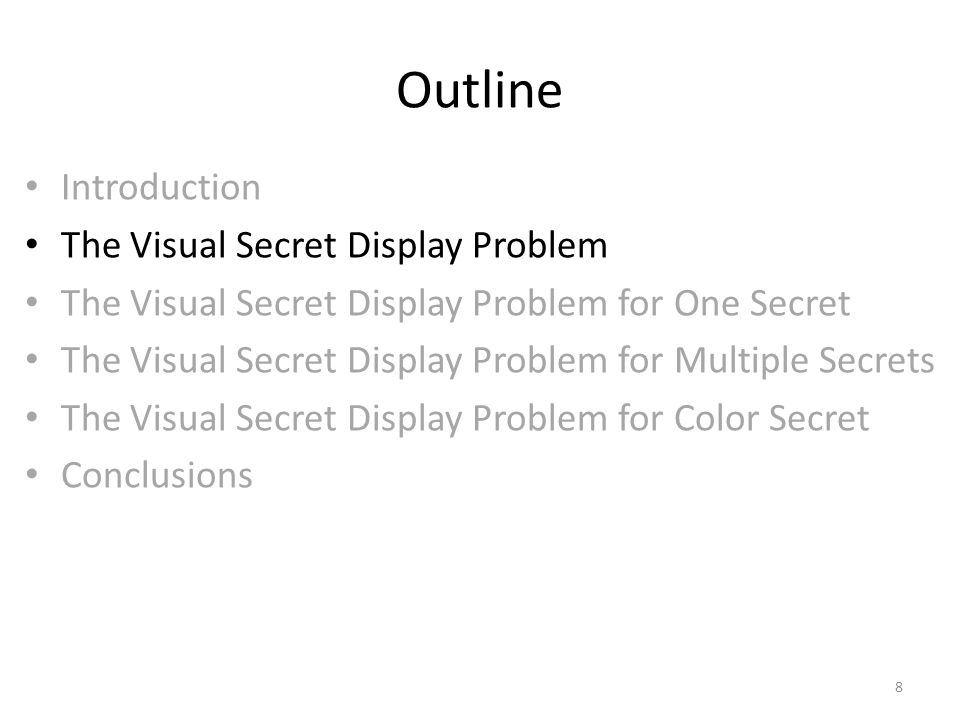Click the "Conclusions" outline item

pyautogui.click(x=157, y=475)
